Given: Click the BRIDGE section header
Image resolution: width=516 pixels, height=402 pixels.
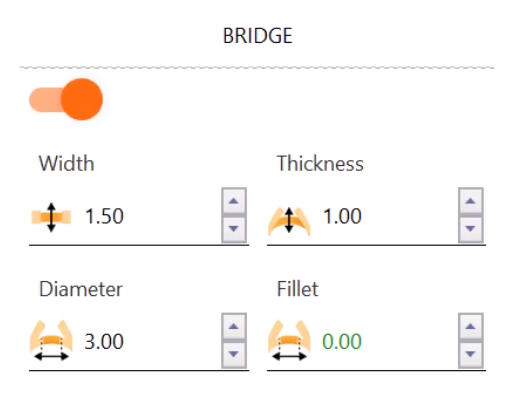Looking at the screenshot, I should tap(258, 36).
